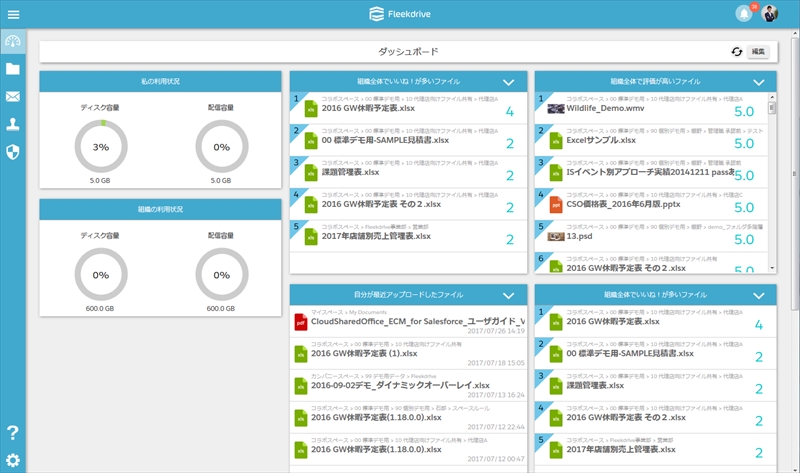
Task: Click rating 5.0 for Wildlife_Demo.wmv
Action: tap(744, 112)
